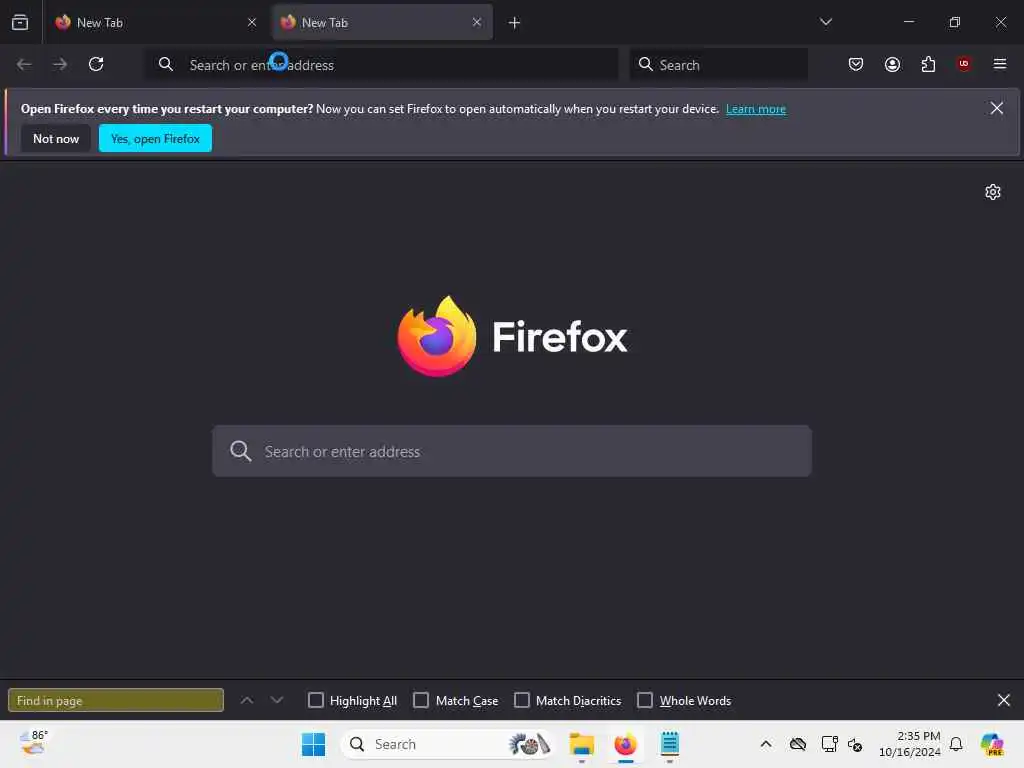Open the uBlock Origin extension icon

tap(964, 64)
